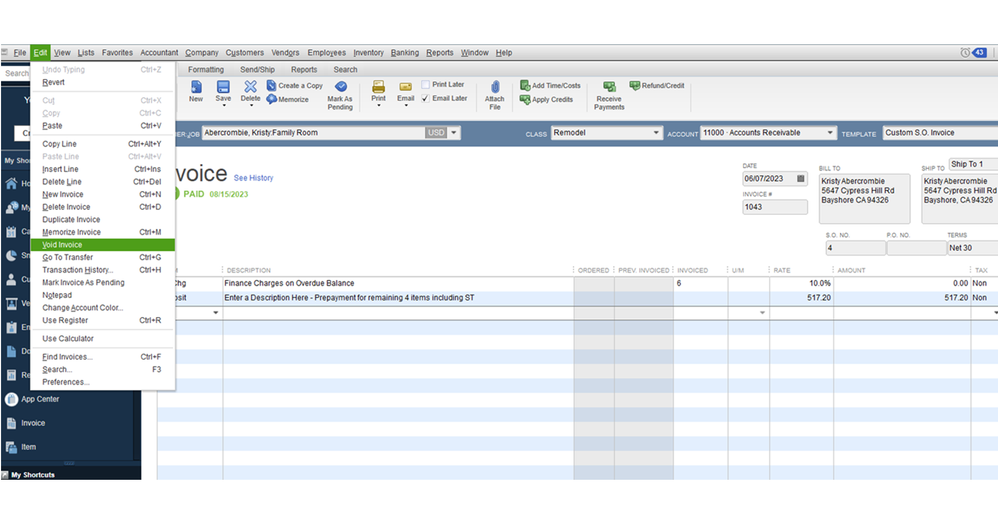Choose Duplicate Invoice in Edit menu
This screenshot has width=998, height=524.
(x=71, y=220)
